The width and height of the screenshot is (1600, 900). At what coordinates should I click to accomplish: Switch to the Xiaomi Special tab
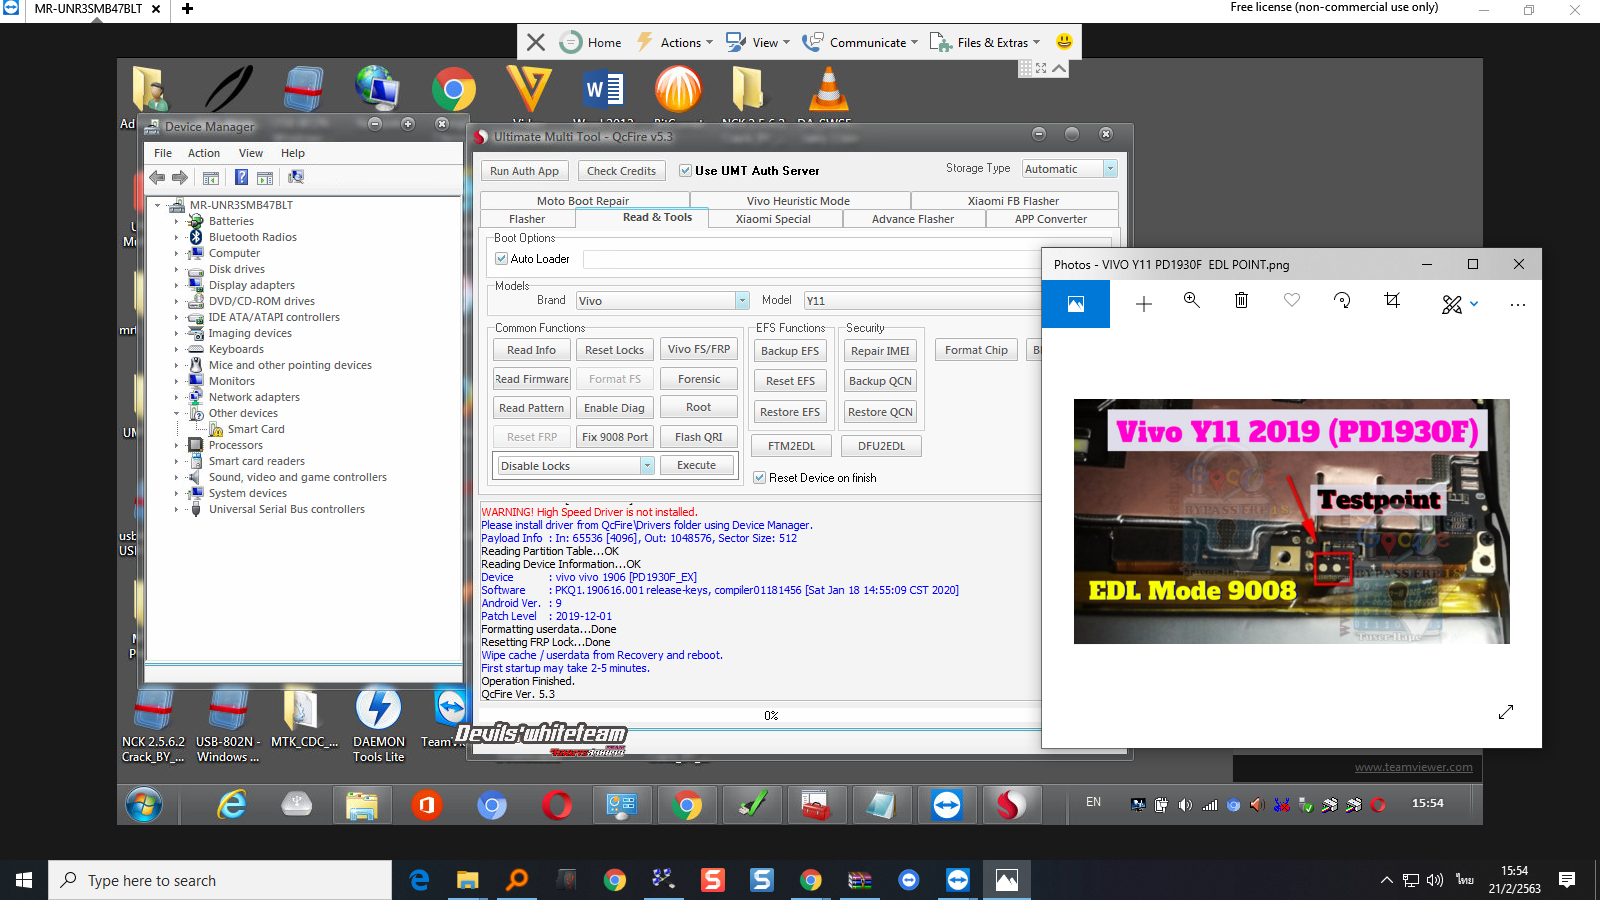[x=773, y=219]
